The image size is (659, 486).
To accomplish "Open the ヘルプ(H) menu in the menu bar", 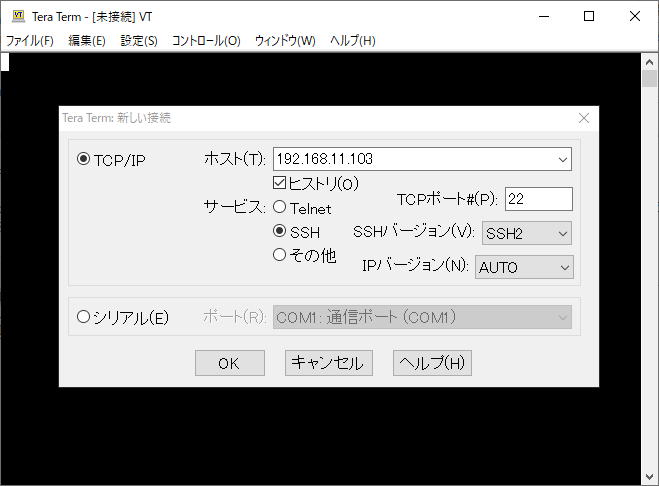I will click(353, 41).
